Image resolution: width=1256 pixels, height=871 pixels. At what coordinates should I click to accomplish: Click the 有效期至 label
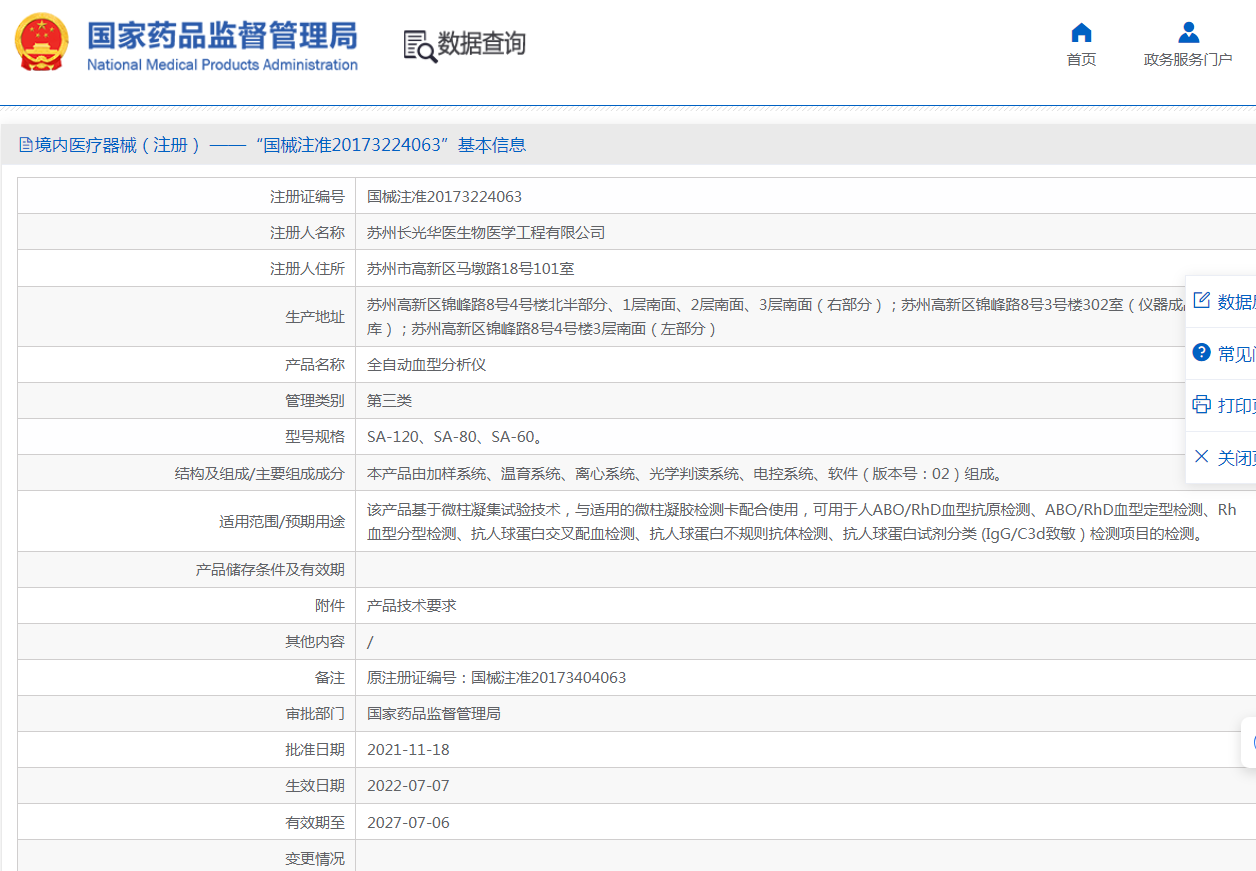[x=315, y=823]
